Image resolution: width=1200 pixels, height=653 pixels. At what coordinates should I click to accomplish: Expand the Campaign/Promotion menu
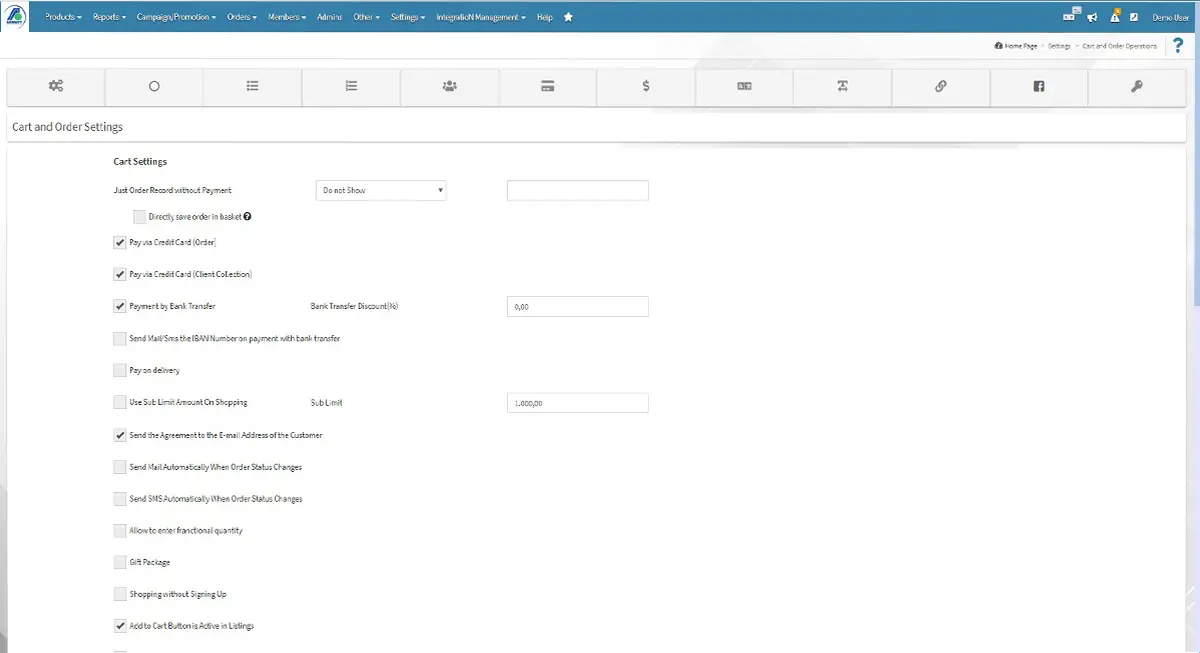coord(176,17)
